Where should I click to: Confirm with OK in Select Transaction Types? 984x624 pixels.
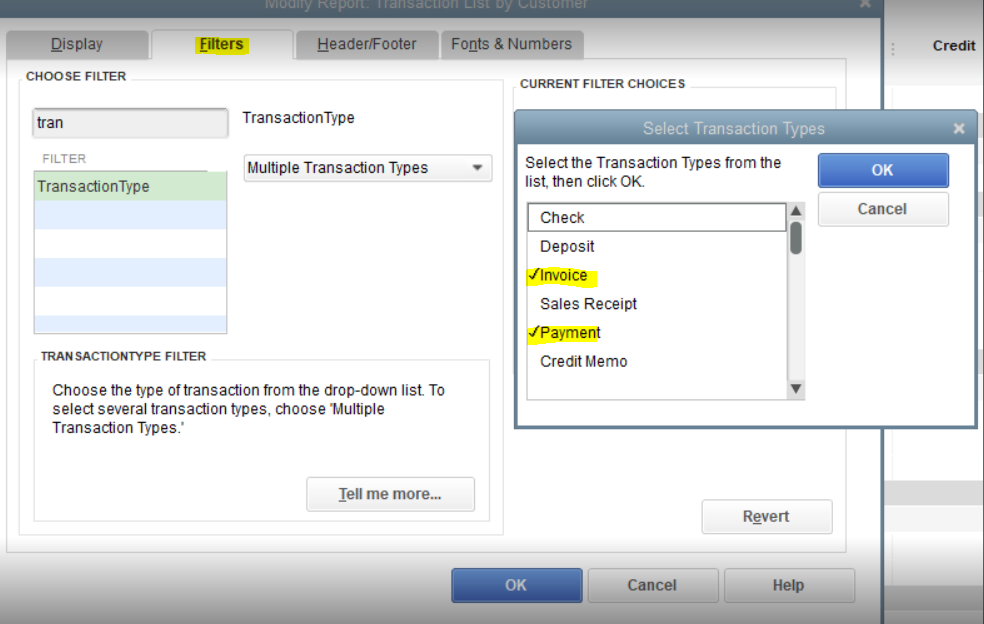[882, 170]
